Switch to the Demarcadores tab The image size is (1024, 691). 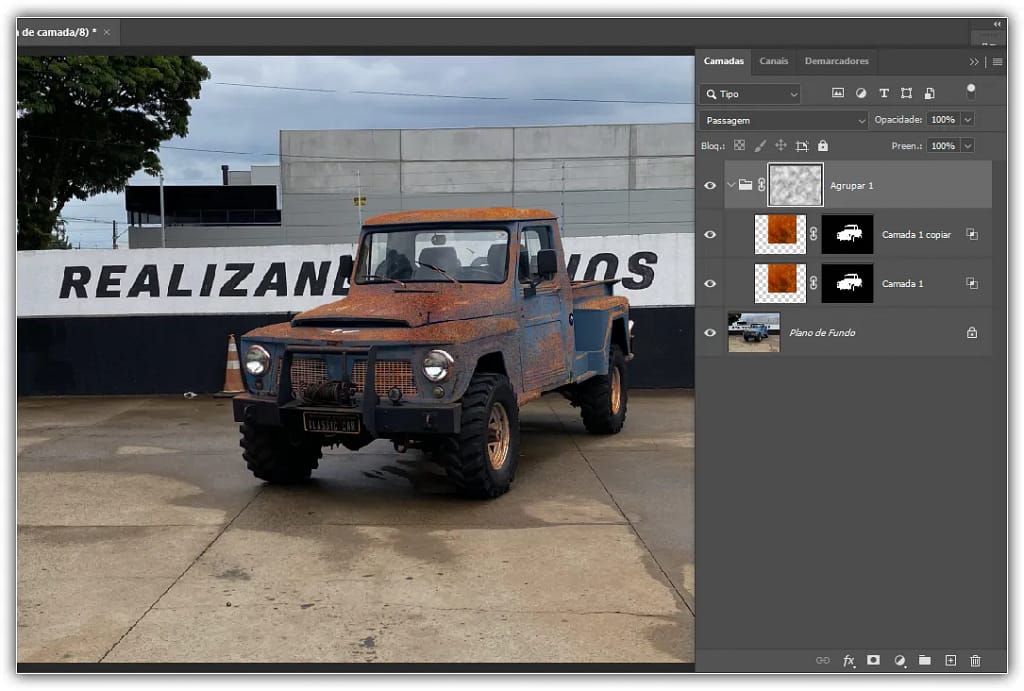(837, 61)
